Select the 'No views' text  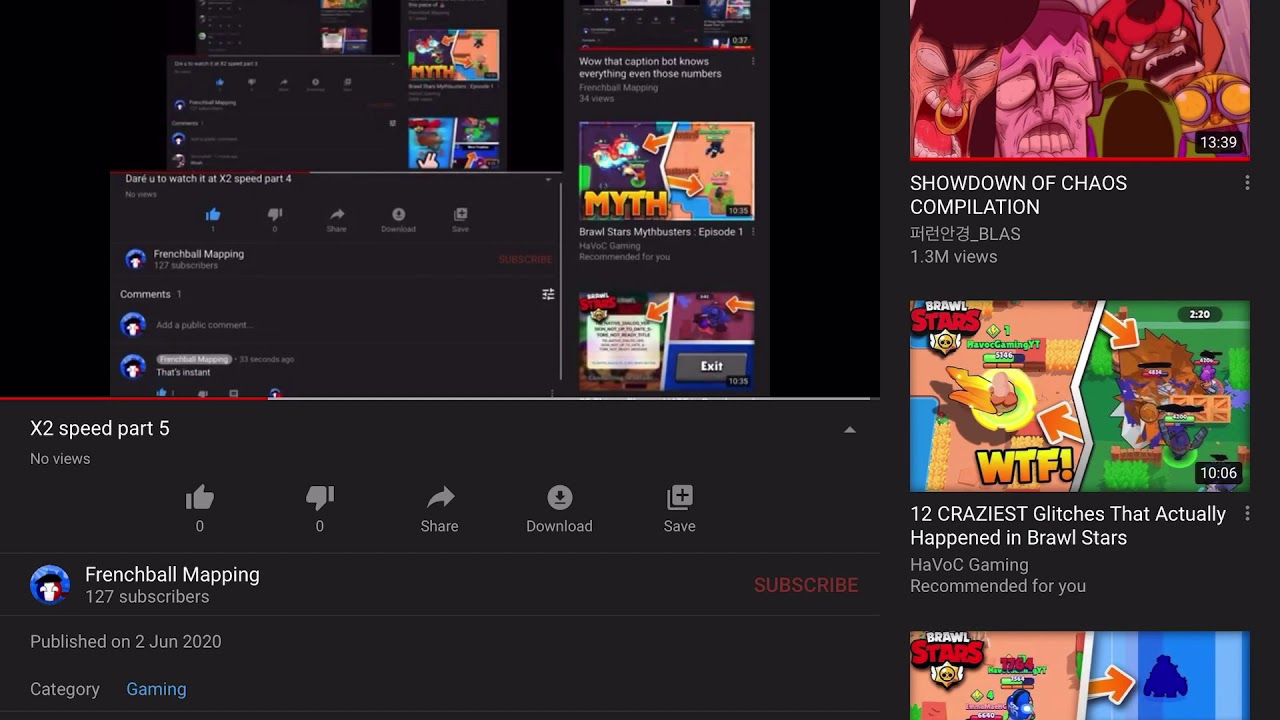[60, 459]
